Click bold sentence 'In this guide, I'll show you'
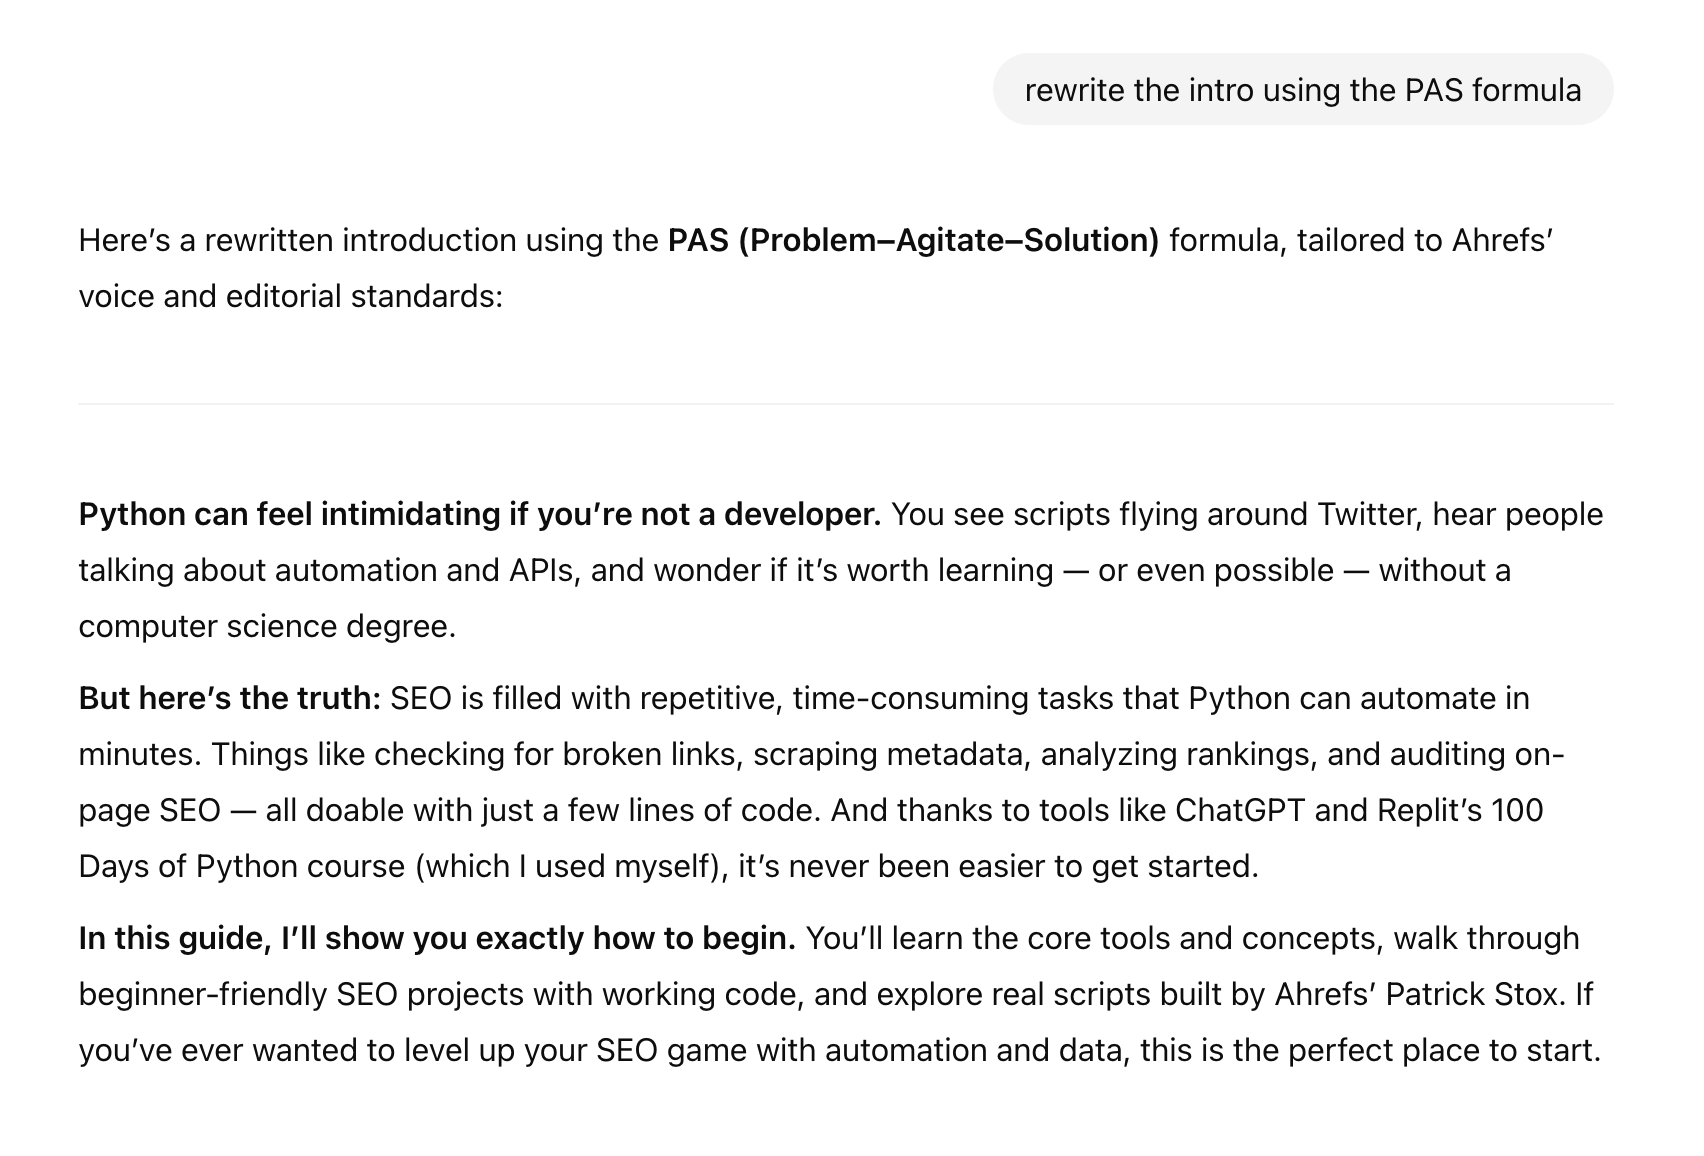 click(437, 939)
